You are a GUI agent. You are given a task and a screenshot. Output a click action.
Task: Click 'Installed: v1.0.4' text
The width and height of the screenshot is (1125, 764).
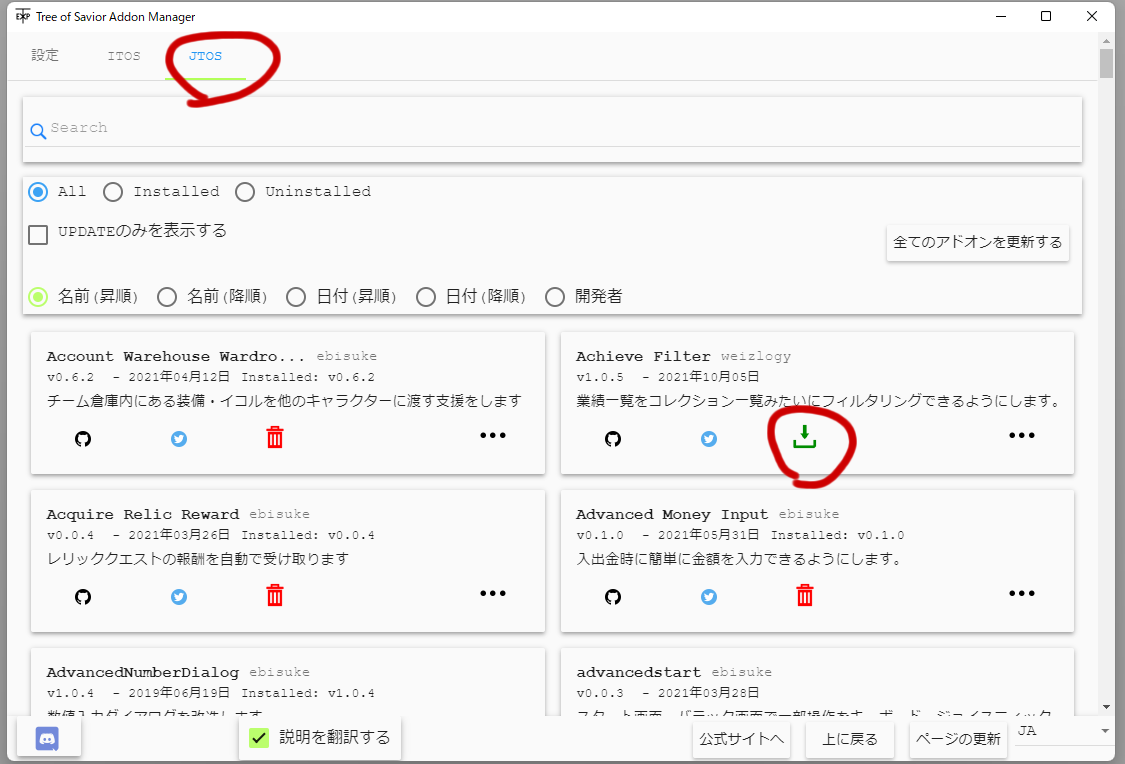pos(308,693)
